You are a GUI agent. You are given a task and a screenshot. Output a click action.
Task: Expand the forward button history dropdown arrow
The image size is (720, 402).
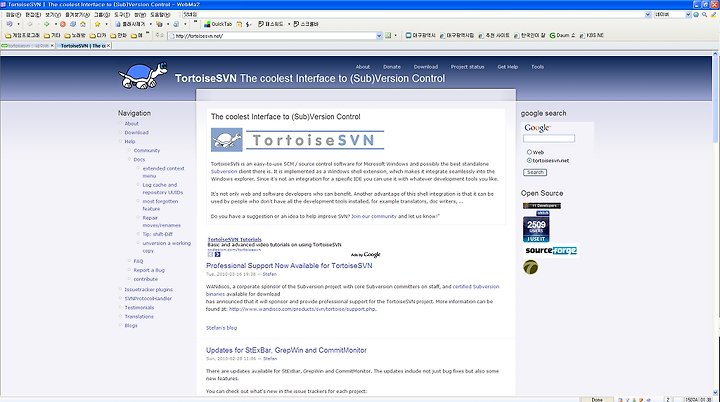coord(56,24)
